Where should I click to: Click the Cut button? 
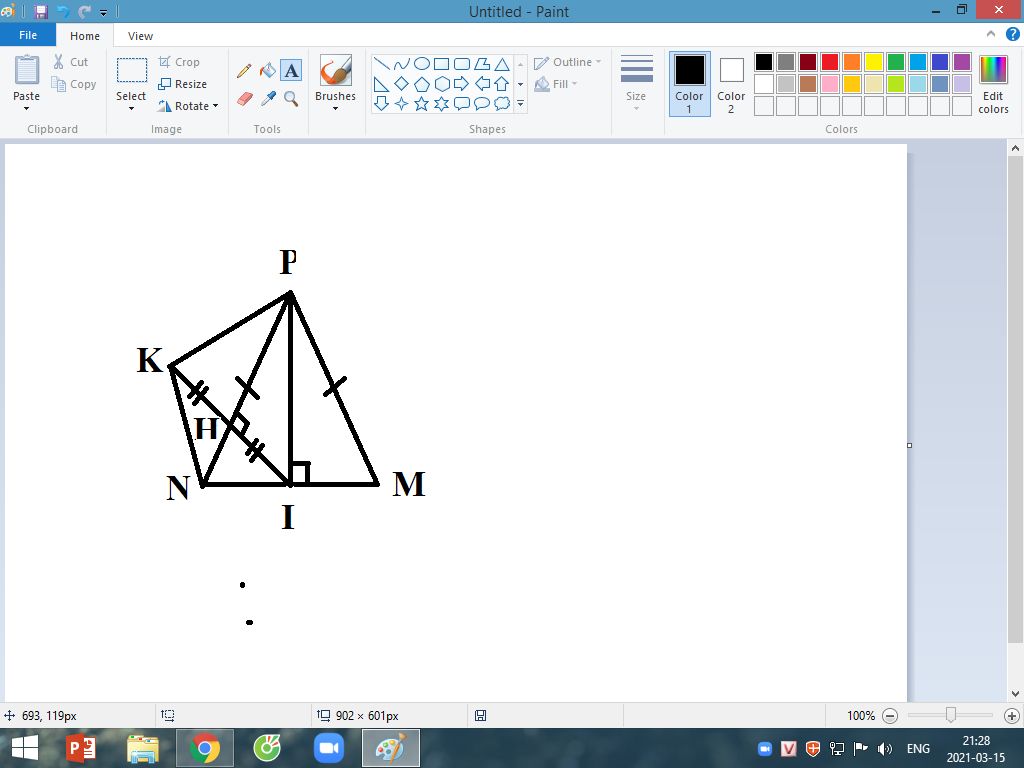pos(71,62)
